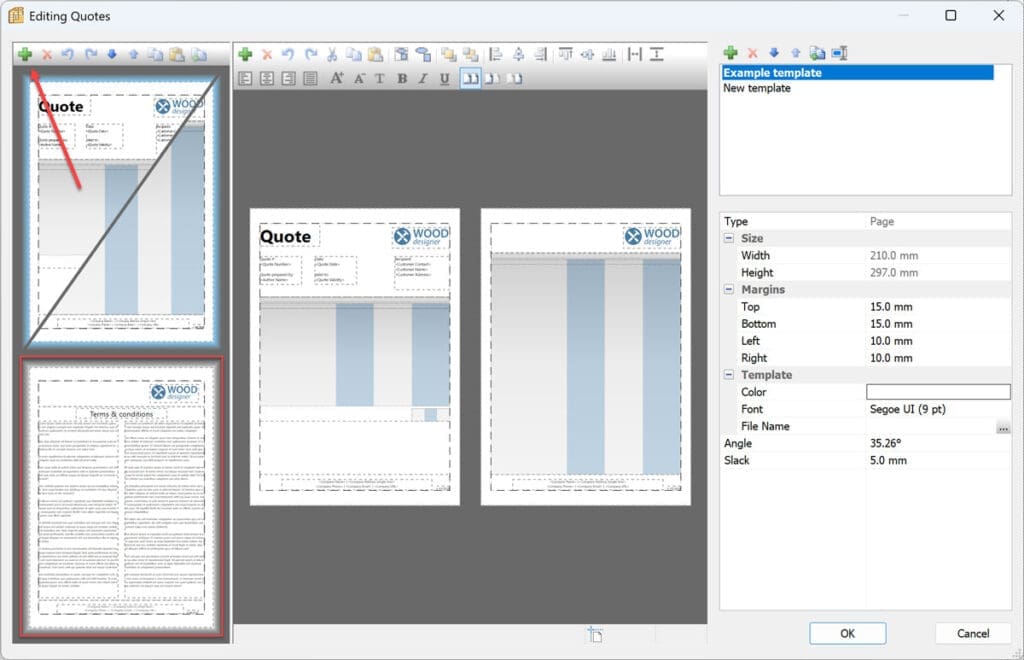Screen dimensions: 1024x660
Task: Delete page using red X above page thumbnails
Action: (46, 55)
